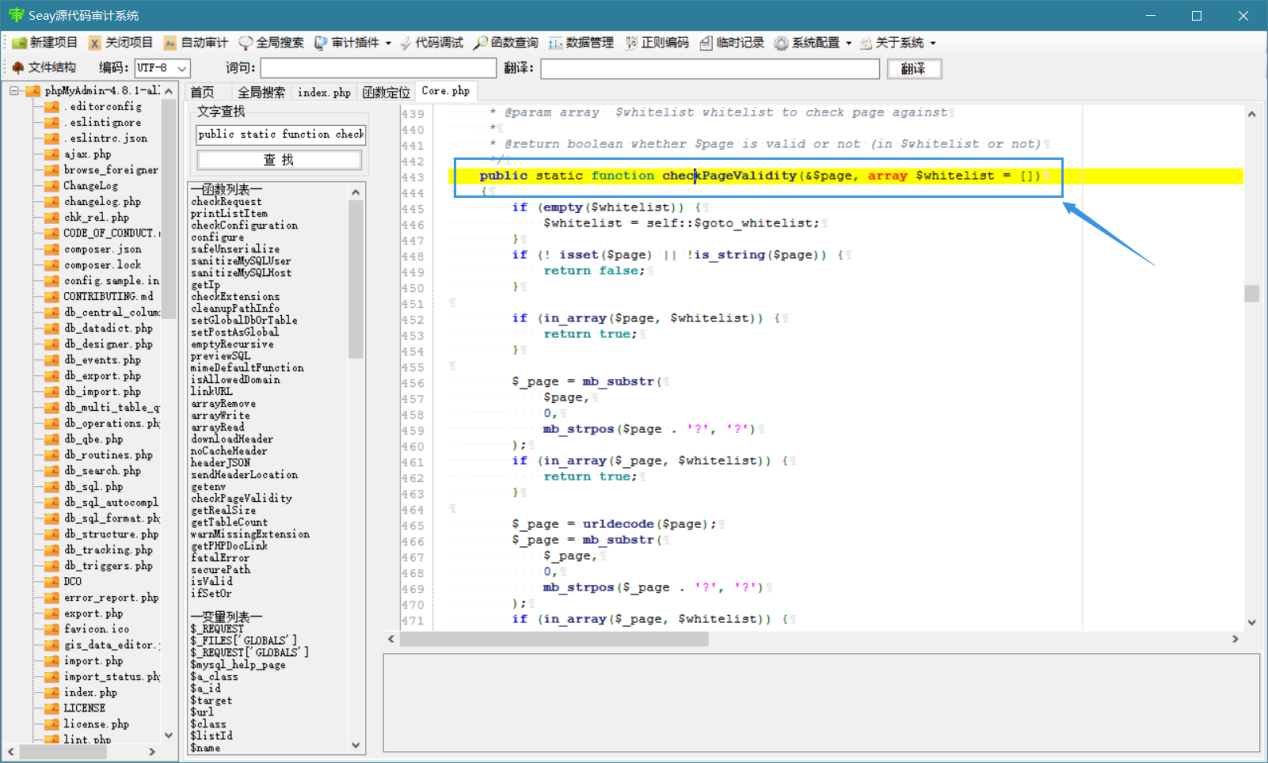Image resolution: width=1268 pixels, height=763 pixels.
Task: Click the 翻译 translate button
Action: click(x=913, y=69)
